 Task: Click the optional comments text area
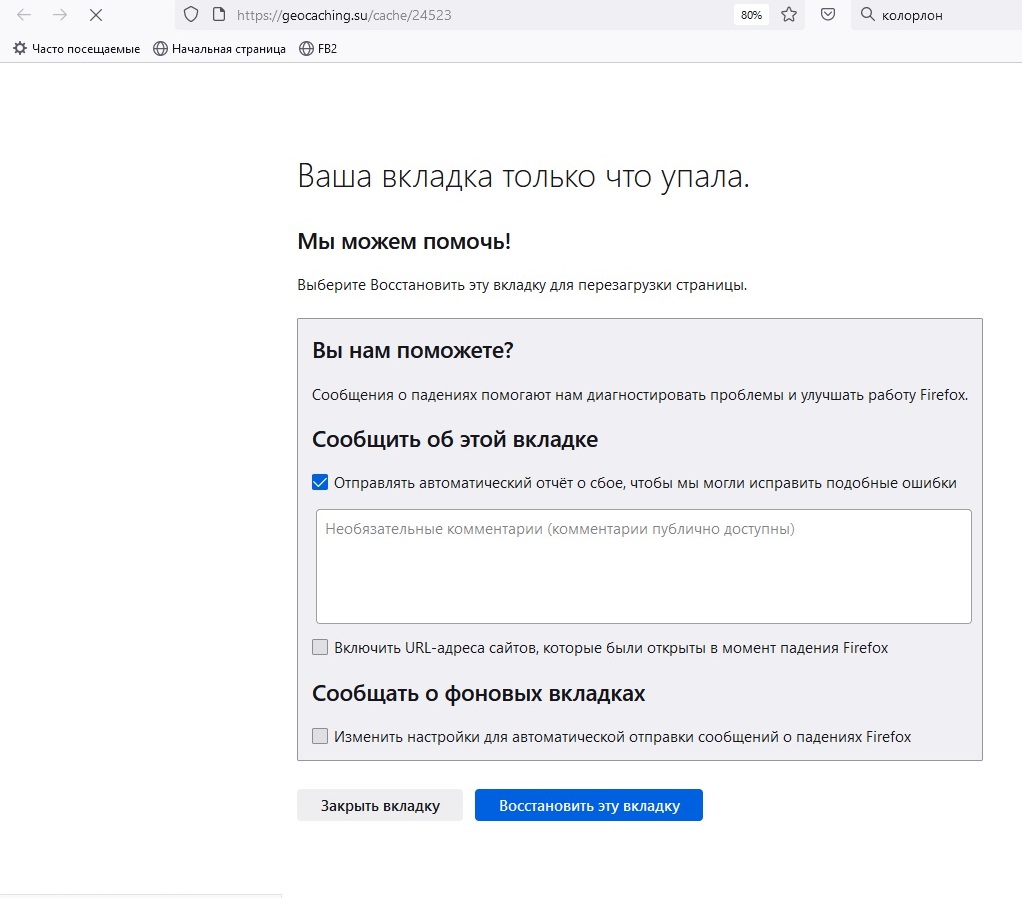[643, 566]
